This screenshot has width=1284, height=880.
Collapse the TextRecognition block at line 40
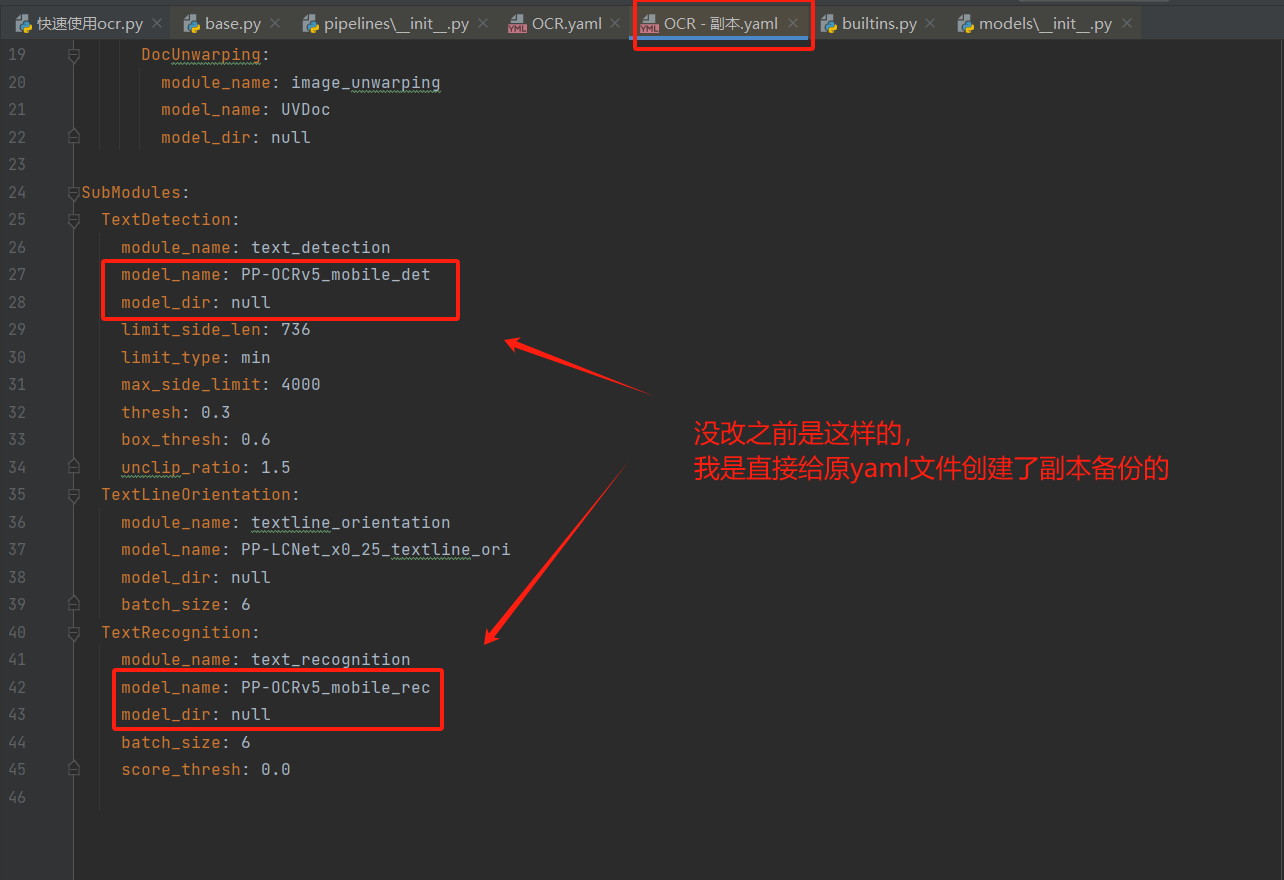[x=73, y=632]
